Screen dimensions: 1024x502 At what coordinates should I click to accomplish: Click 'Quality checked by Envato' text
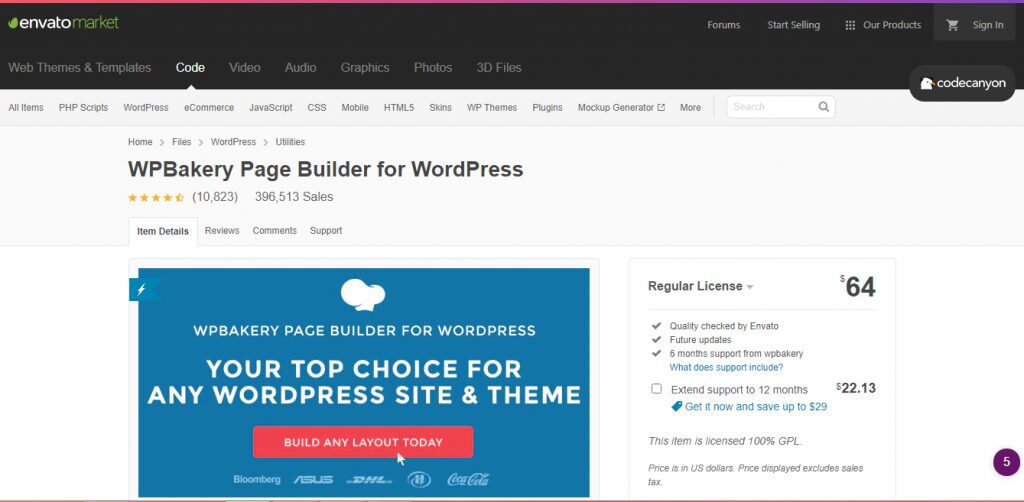tap(724, 326)
